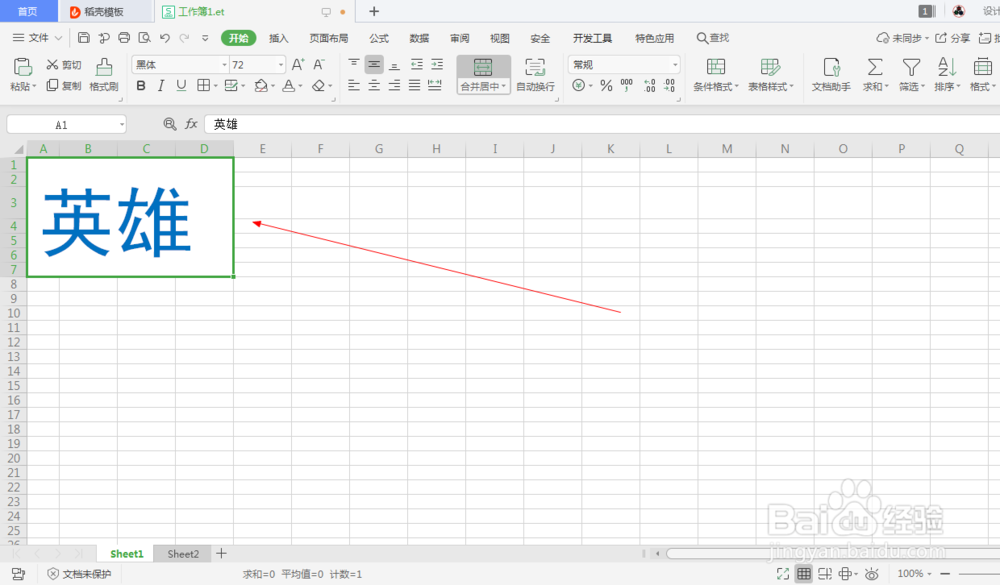Click the Save icon in quick access toolbar

tap(84, 38)
